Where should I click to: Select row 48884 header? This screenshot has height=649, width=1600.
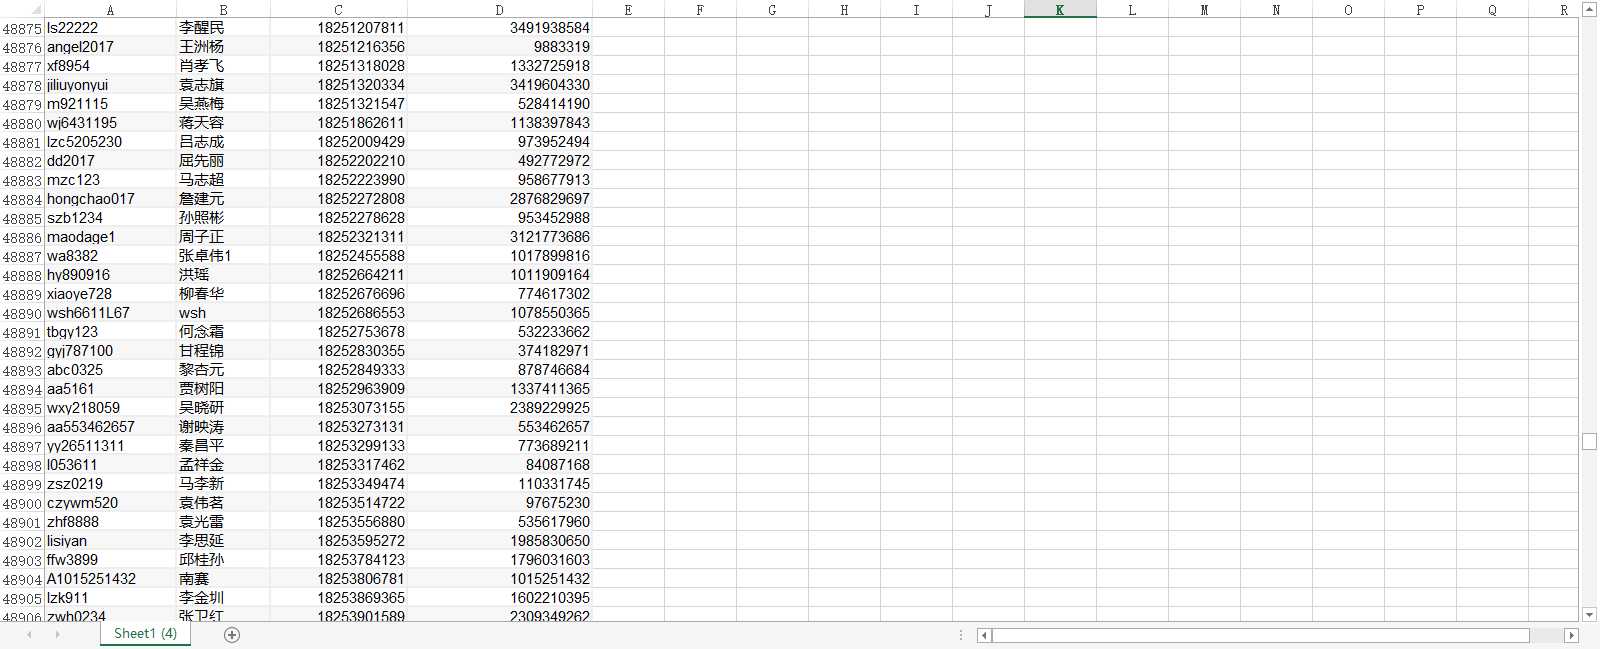pos(22,199)
